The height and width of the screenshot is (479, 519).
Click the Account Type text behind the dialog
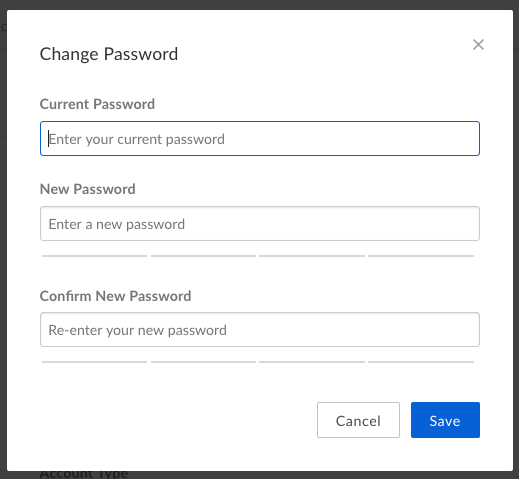84,475
